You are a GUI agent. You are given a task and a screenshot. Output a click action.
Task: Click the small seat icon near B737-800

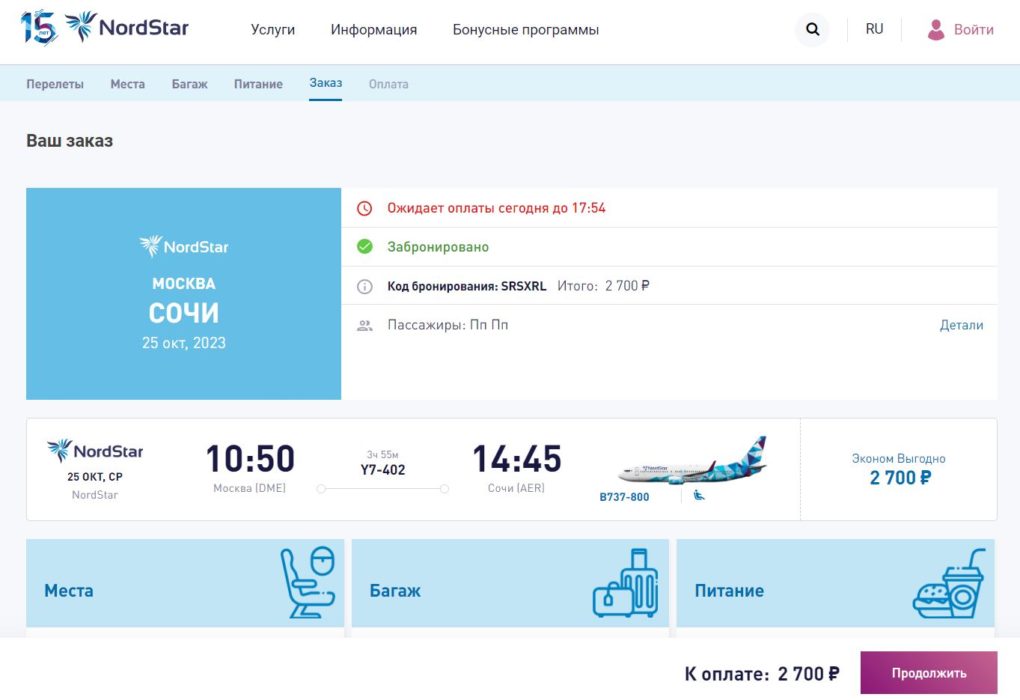coord(699,495)
